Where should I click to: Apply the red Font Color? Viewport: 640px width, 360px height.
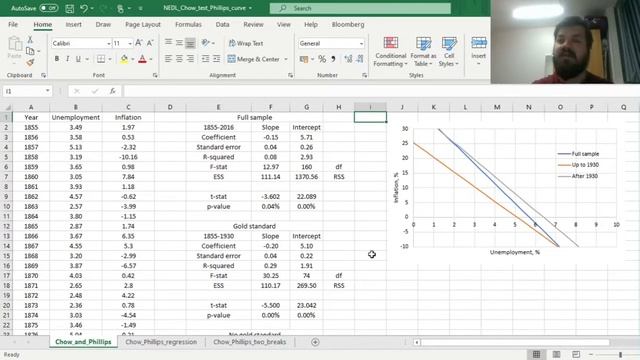142,59
